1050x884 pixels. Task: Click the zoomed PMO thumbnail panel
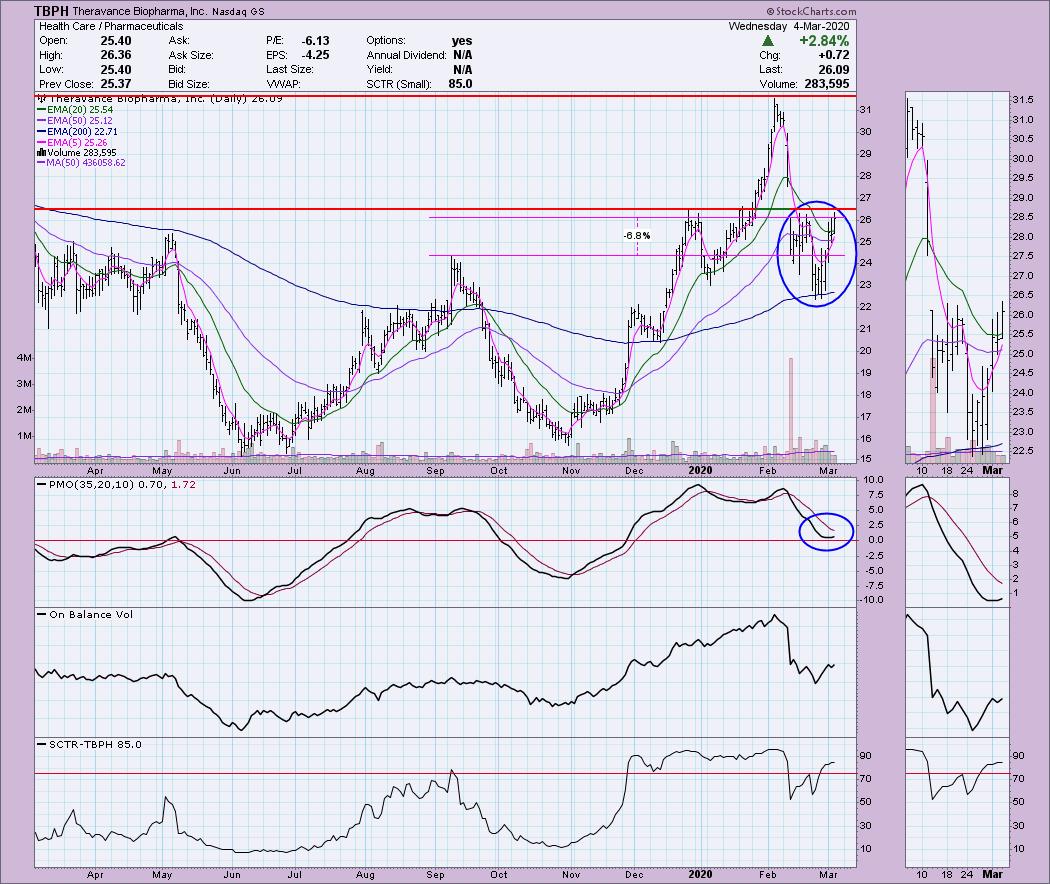click(956, 542)
